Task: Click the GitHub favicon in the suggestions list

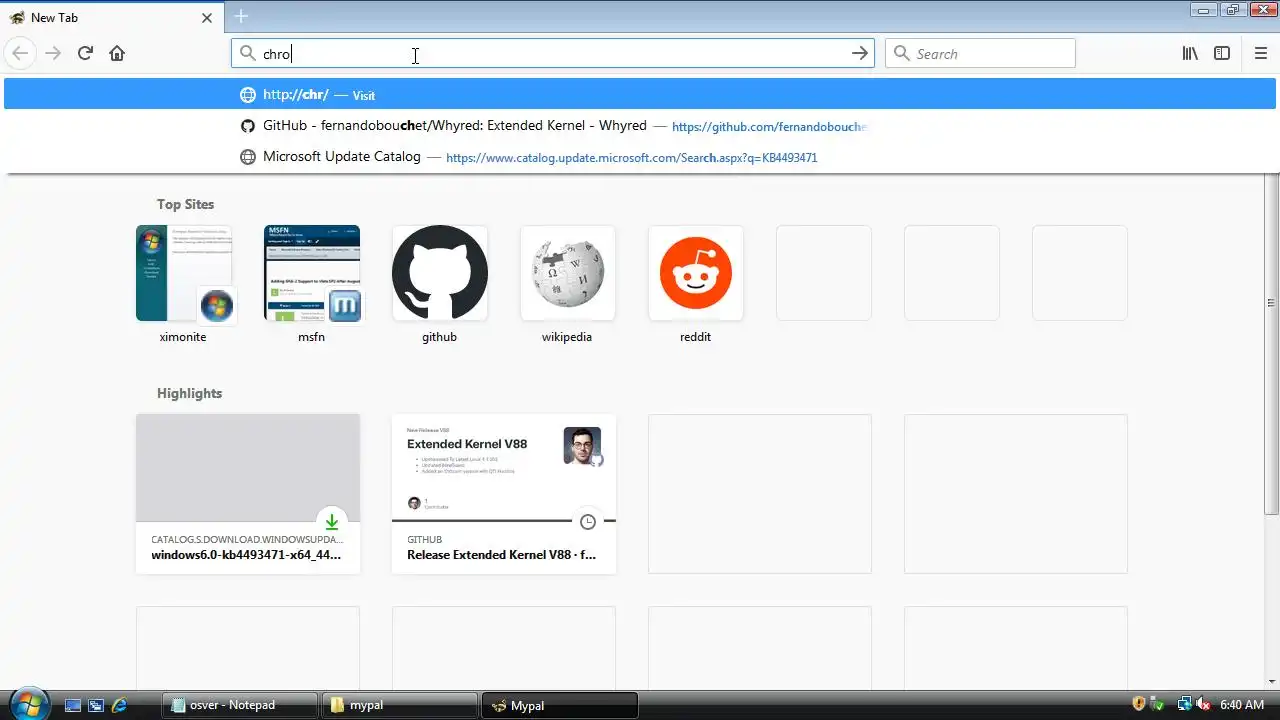Action: (x=248, y=126)
